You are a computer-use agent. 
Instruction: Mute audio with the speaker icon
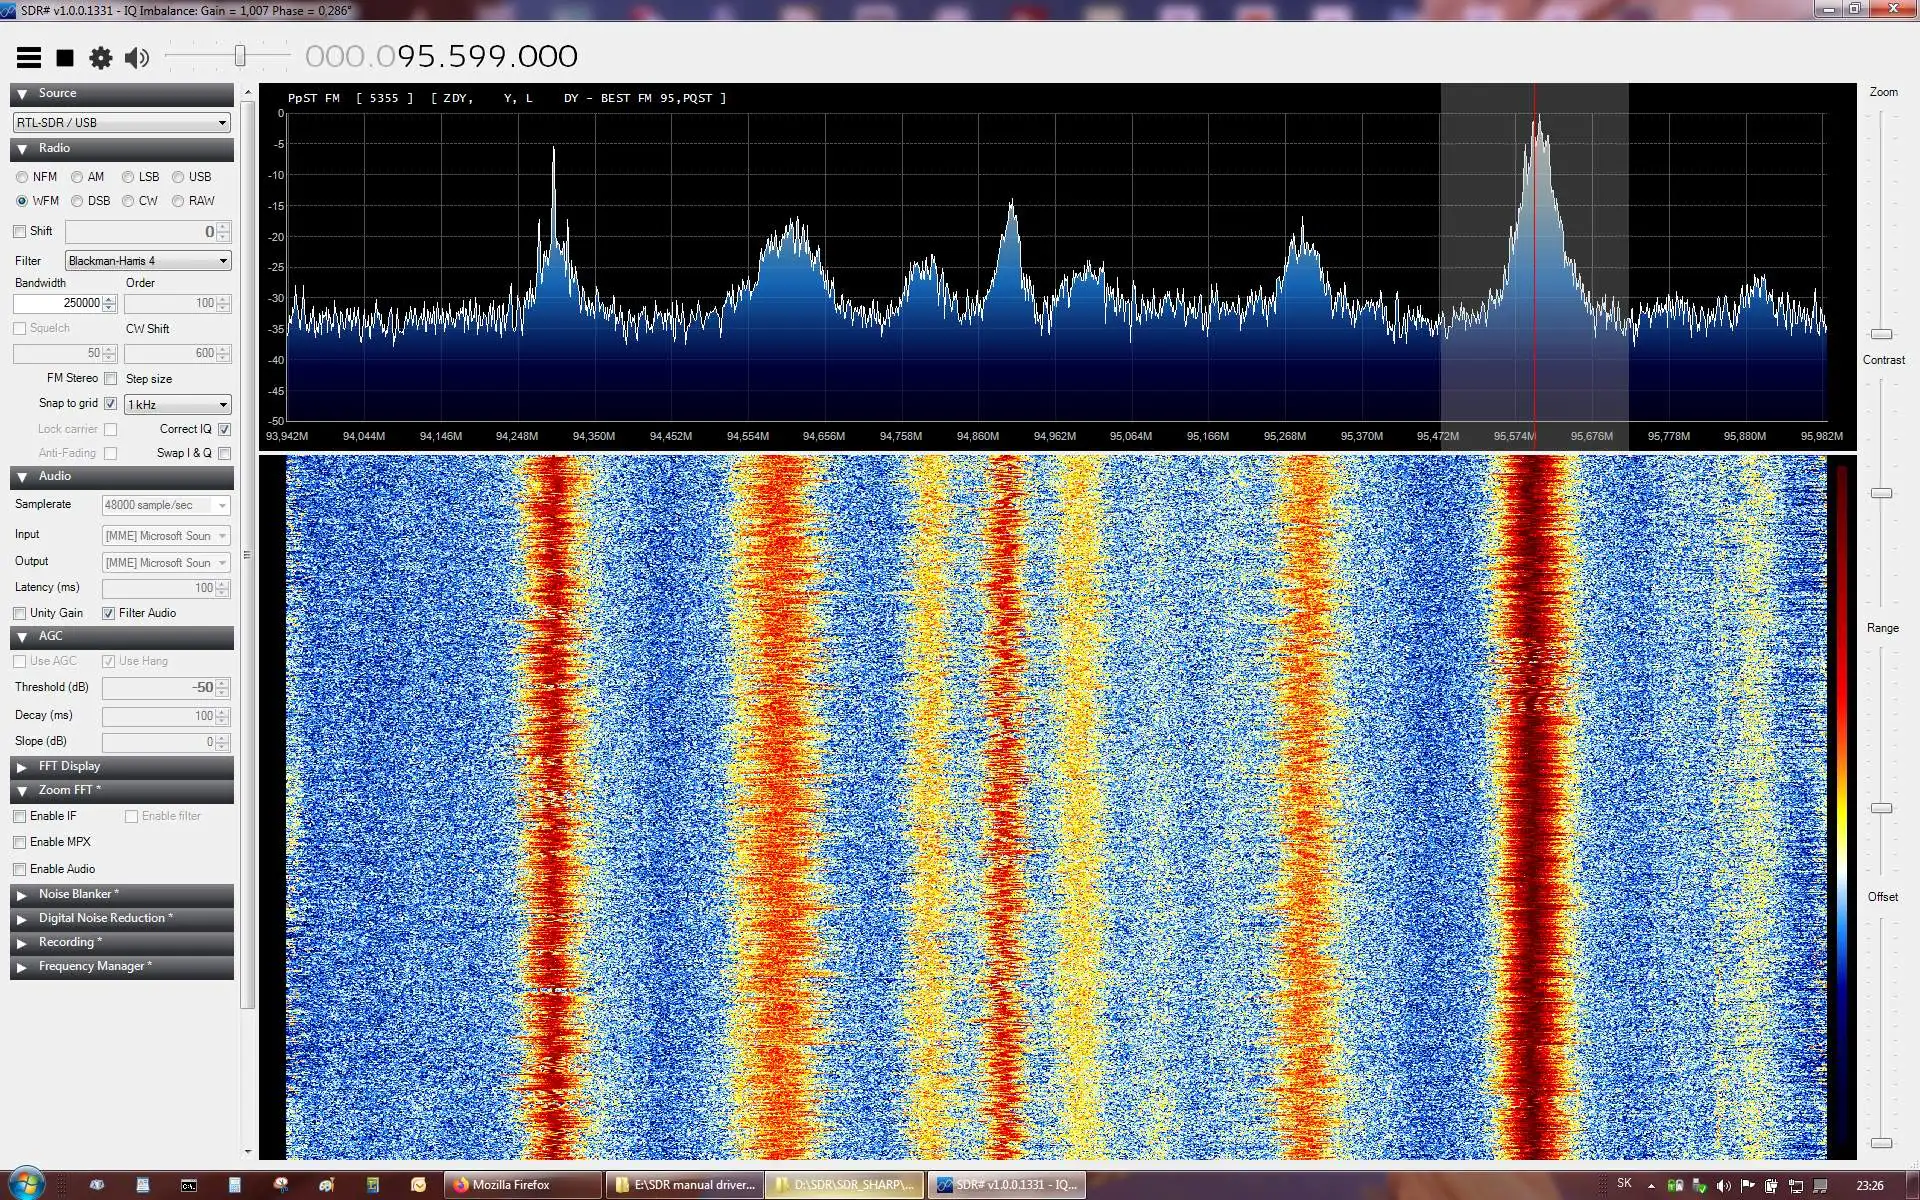pos(136,58)
